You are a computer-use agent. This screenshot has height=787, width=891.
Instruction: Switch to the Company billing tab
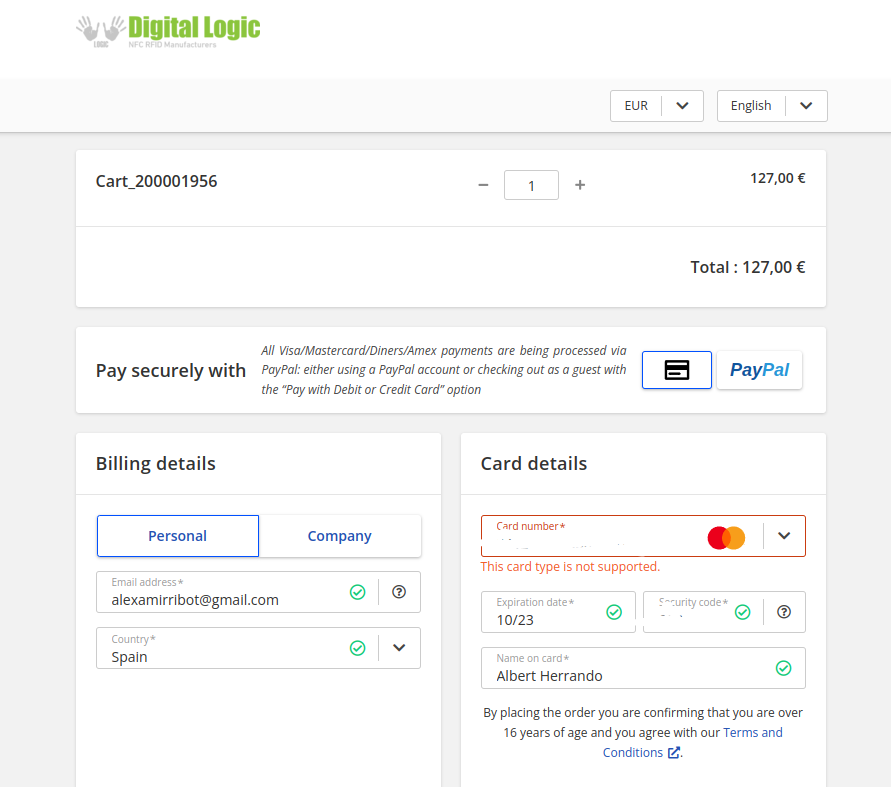click(340, 536)
